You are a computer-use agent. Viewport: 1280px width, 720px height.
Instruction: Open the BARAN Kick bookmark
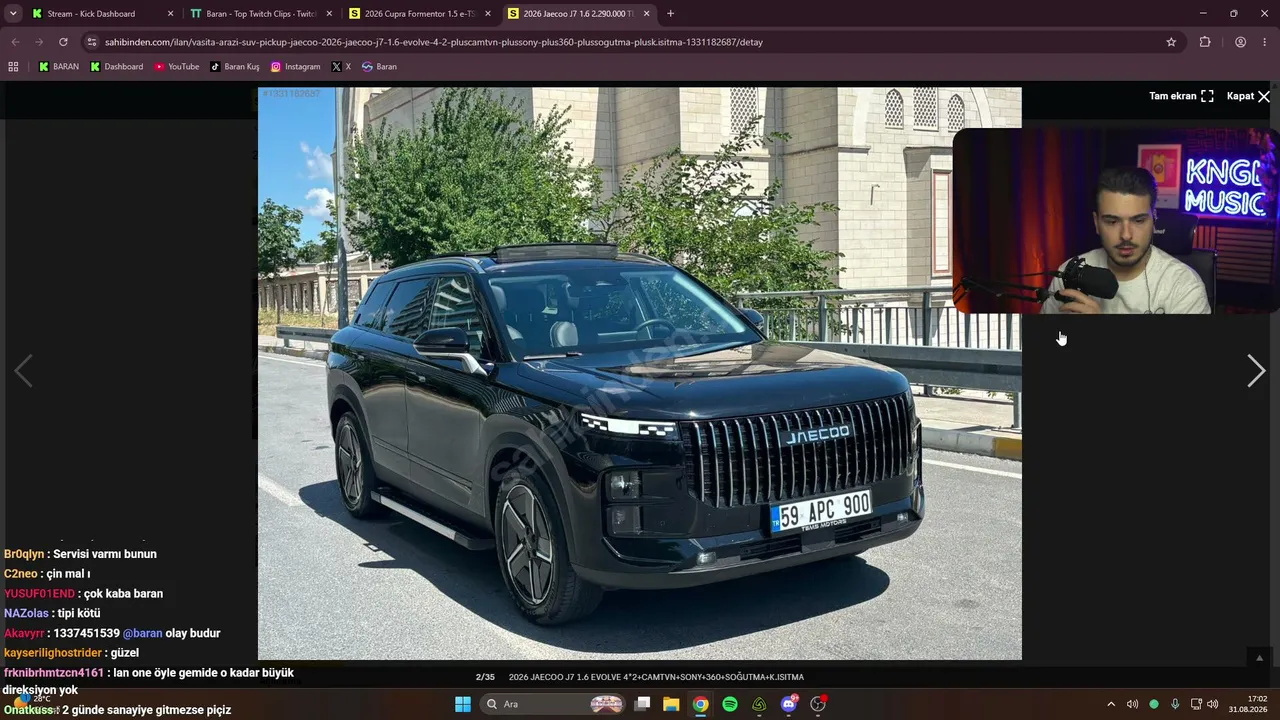[58, 66]
